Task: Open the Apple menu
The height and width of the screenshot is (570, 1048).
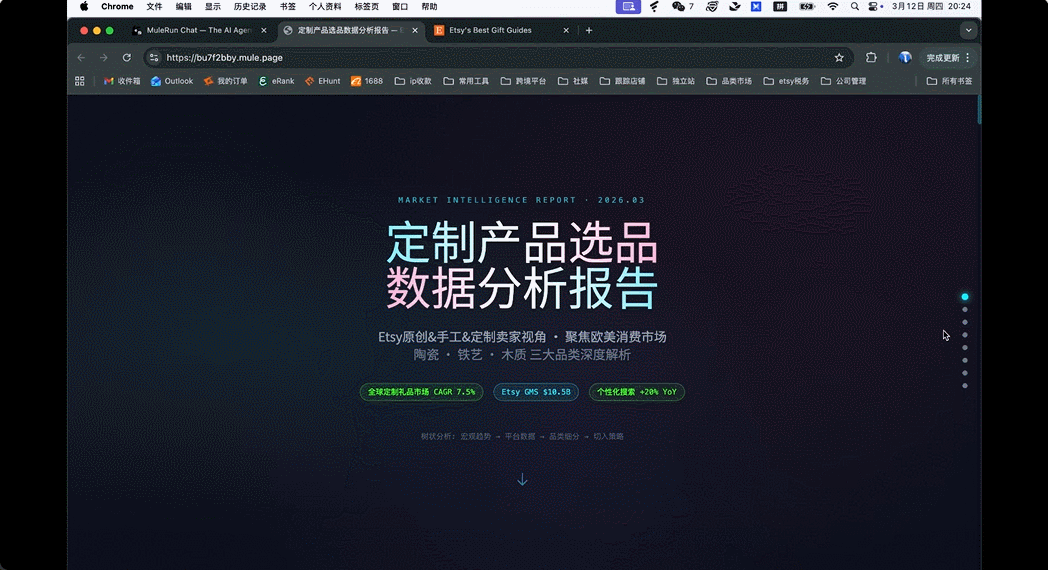Action: click(x=84, y=7)
